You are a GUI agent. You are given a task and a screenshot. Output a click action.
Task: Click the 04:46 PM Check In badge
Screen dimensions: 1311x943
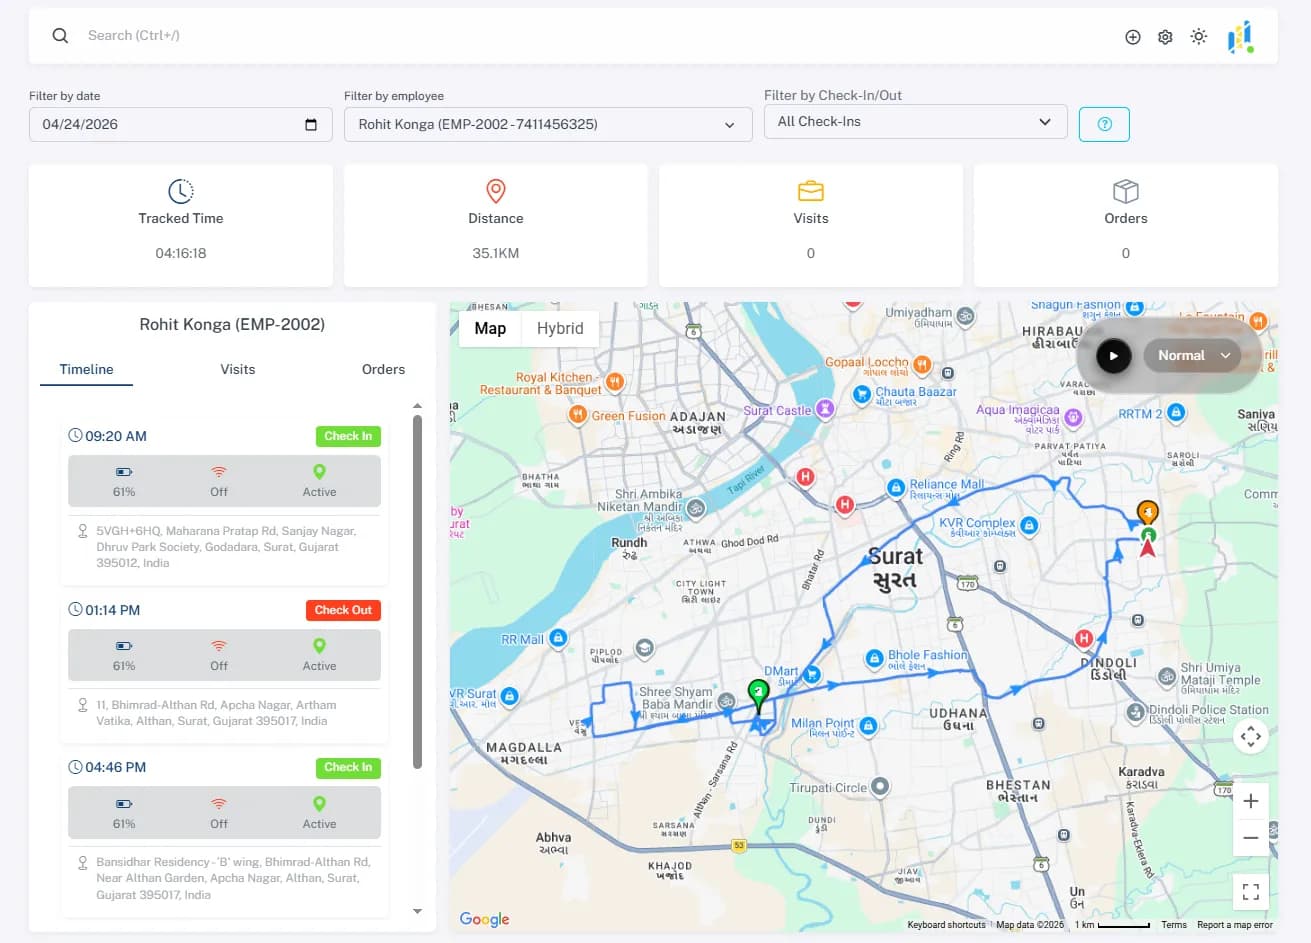348,768
